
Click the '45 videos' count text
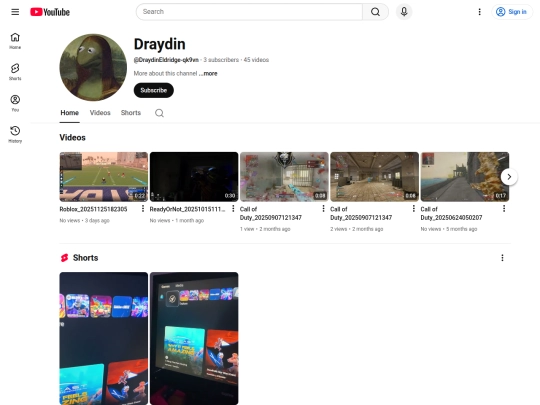(x=256, y=60)
